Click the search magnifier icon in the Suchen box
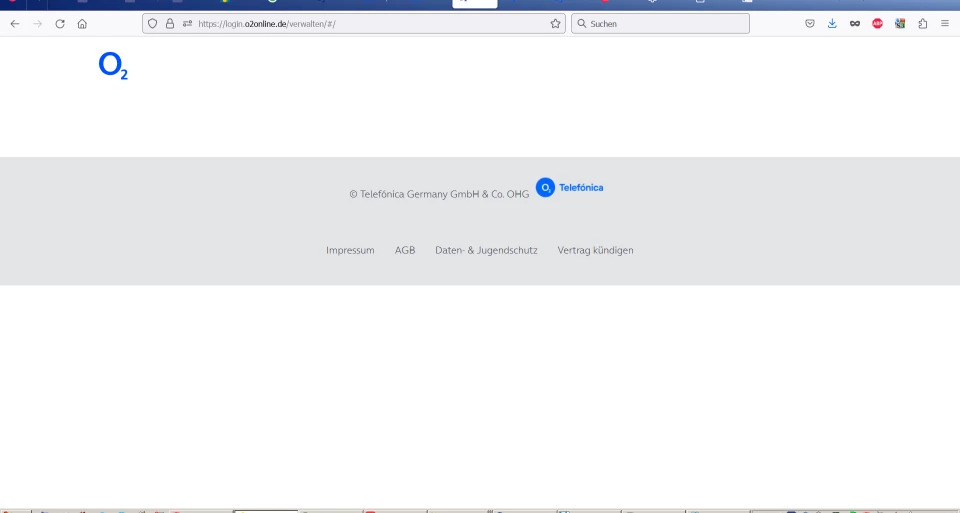 coord(582,24)
